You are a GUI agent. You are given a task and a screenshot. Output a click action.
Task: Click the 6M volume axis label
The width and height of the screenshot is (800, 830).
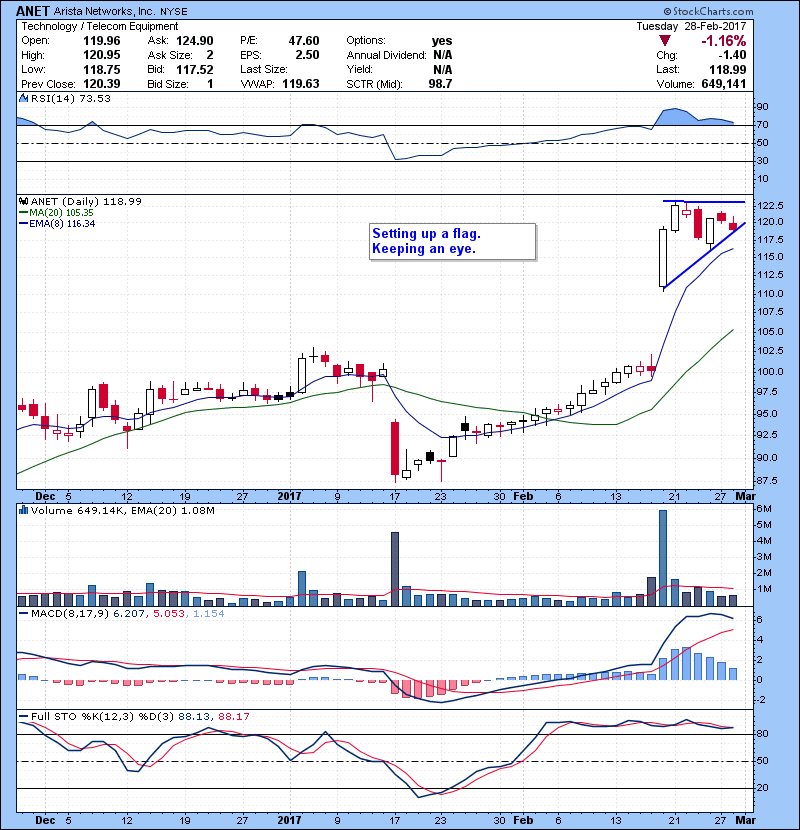click(x=765, y=509)
